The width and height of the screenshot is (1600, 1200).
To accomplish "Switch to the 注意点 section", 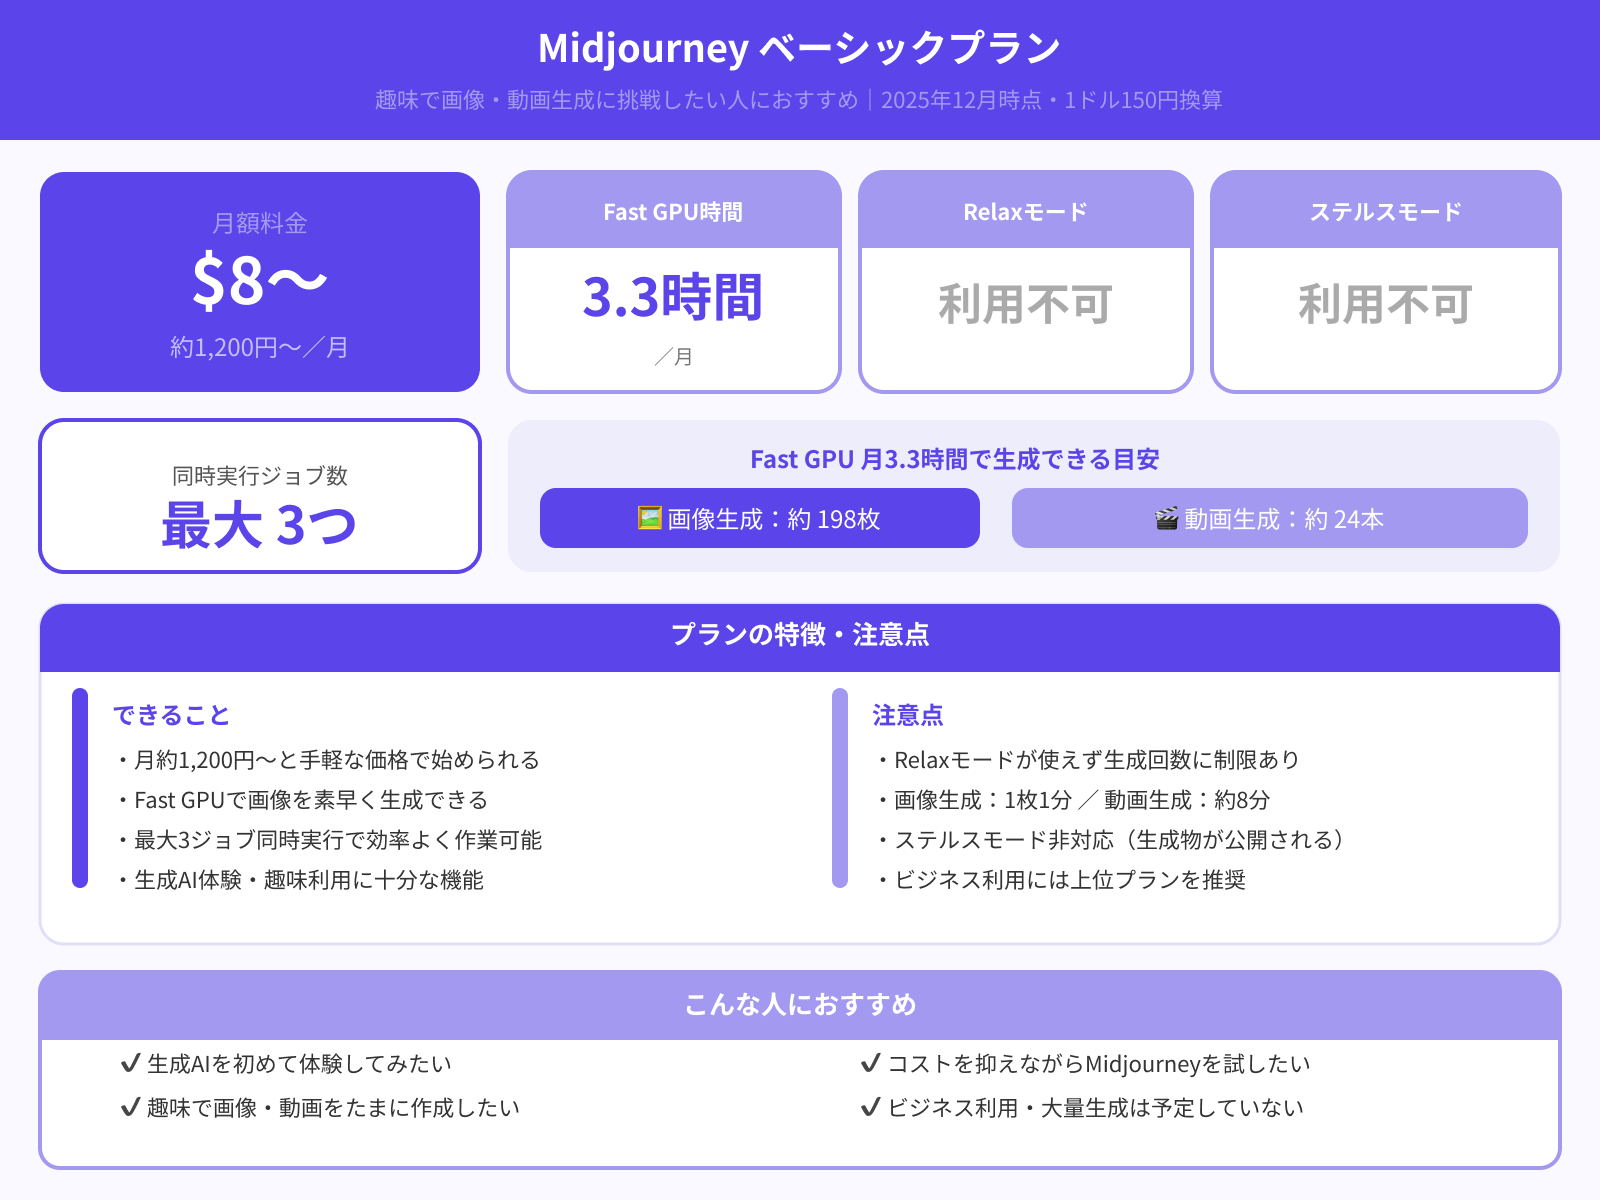I will click(x=908, y=715).
